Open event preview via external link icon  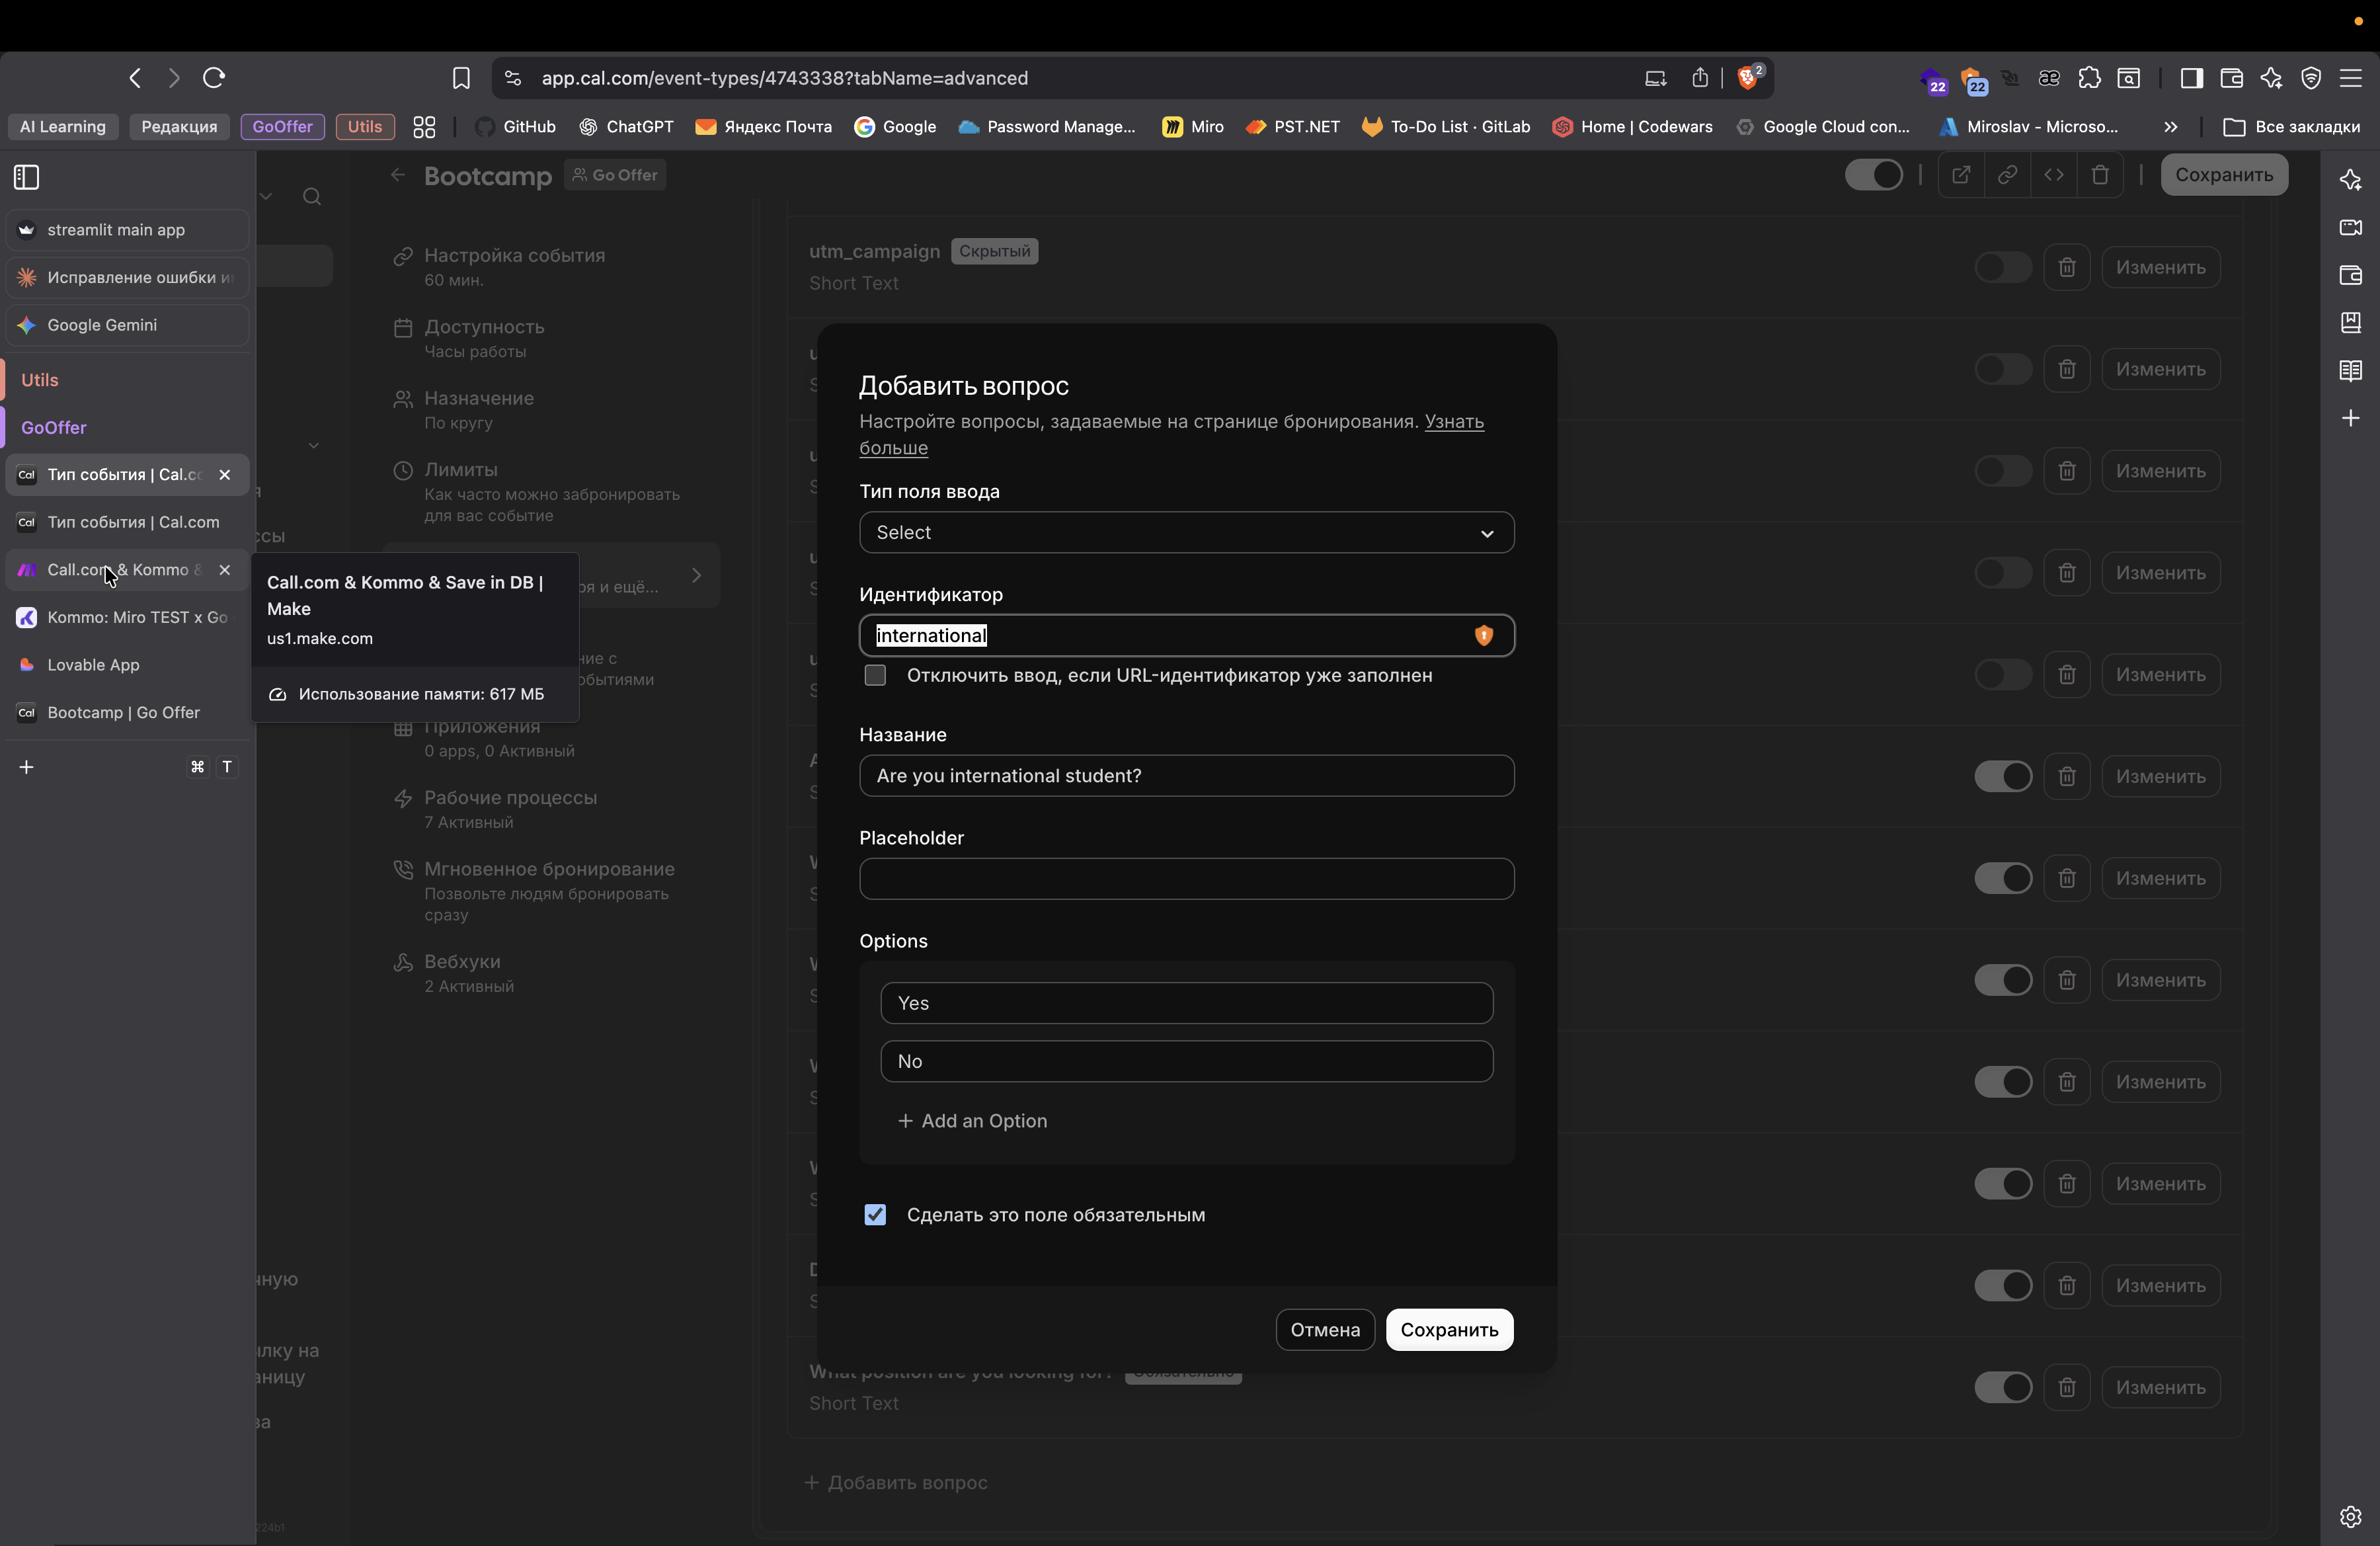pyautogui.click(x=1960, y=175)
